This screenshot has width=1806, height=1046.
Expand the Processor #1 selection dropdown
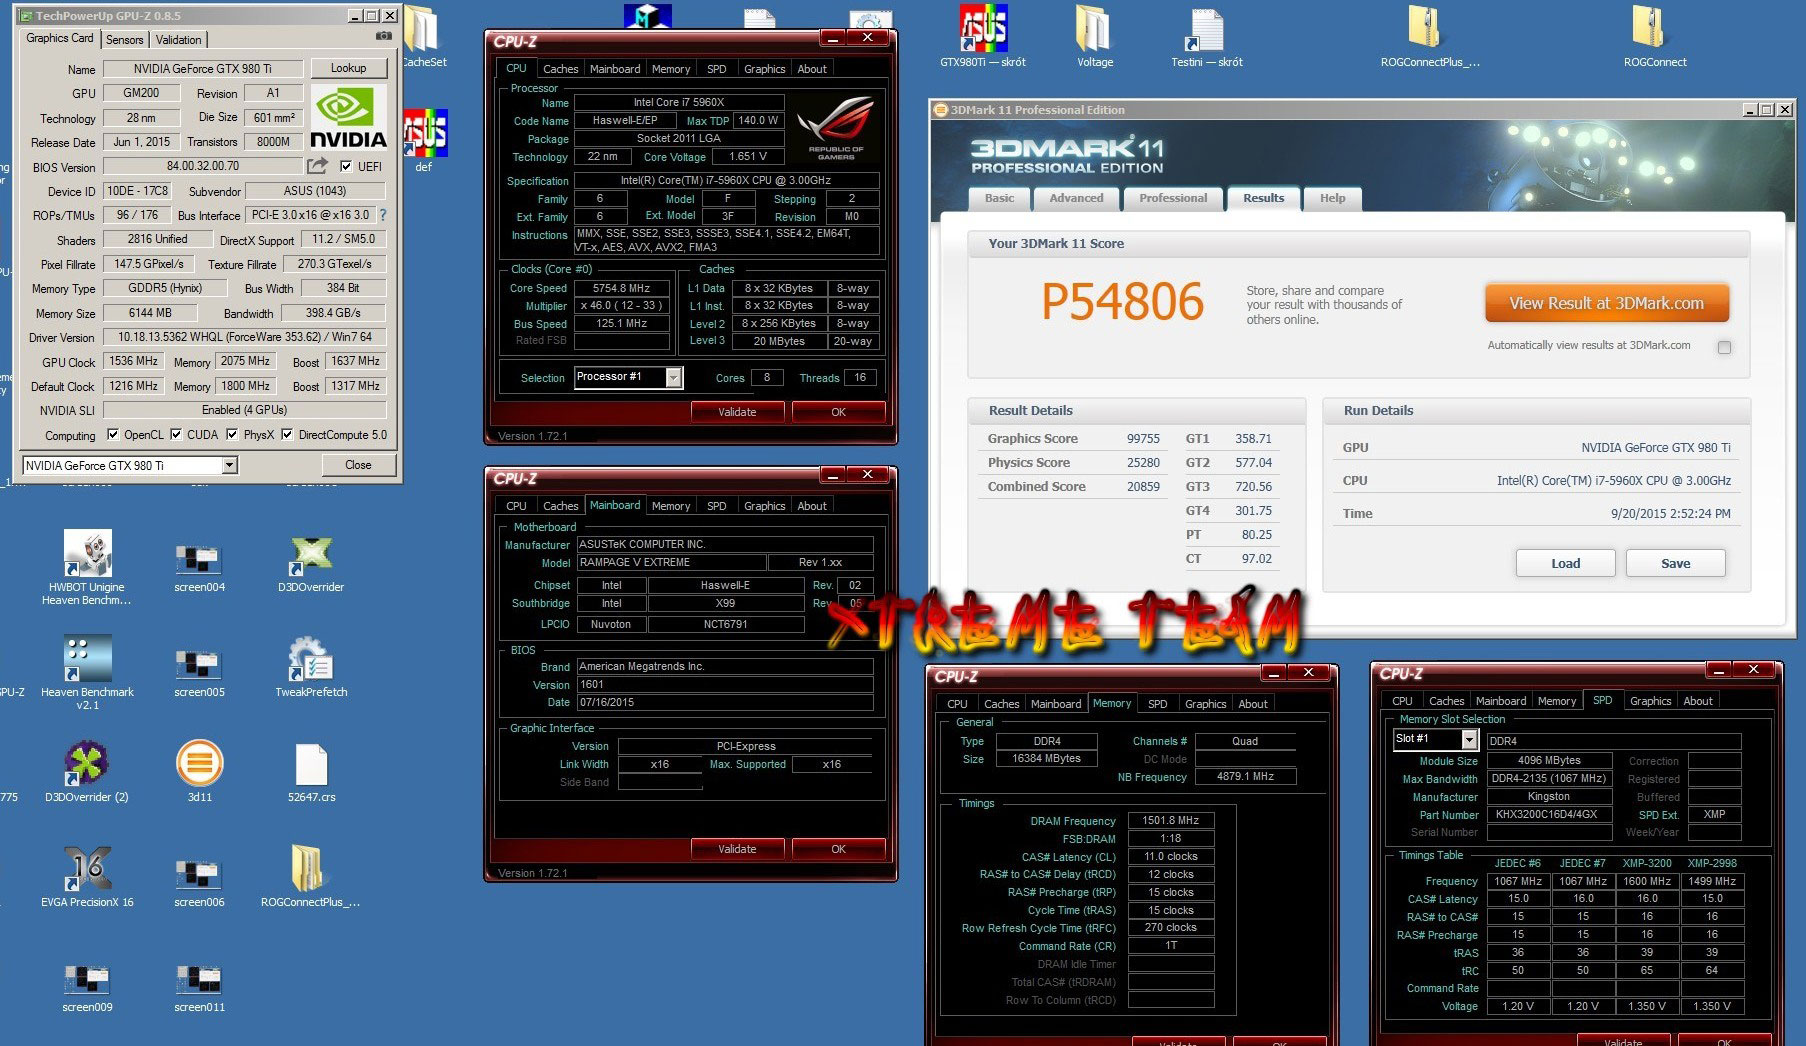(674, 377)
